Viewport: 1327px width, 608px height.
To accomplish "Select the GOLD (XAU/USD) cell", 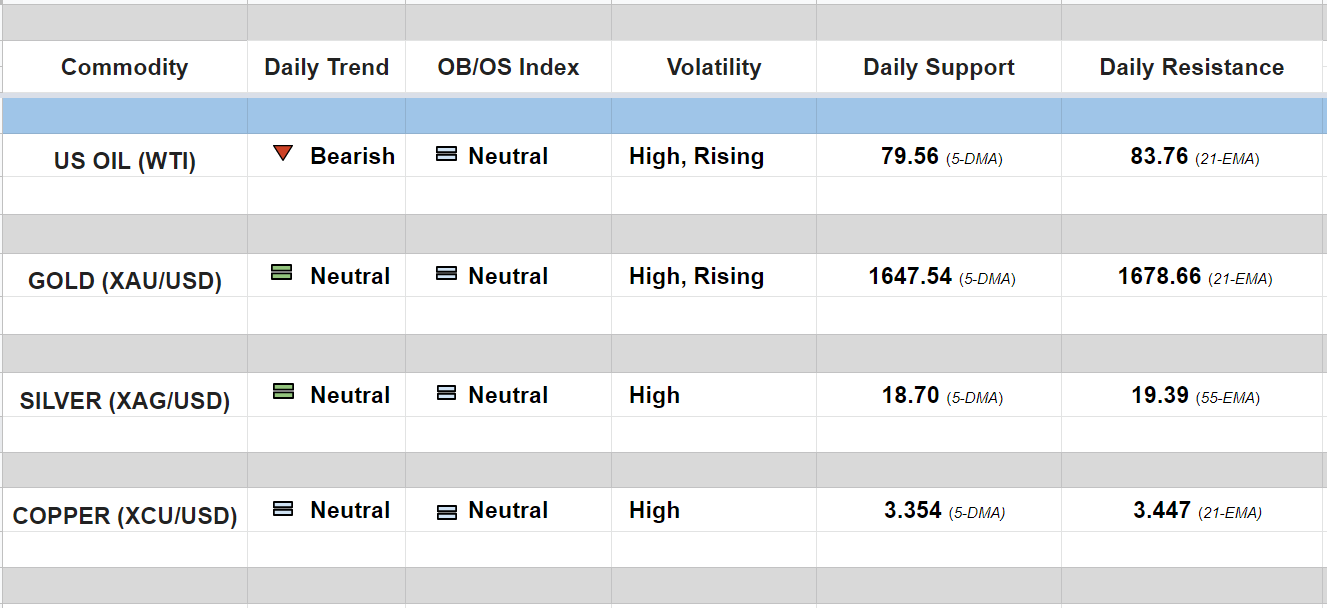I will click(x=125, y=281).
